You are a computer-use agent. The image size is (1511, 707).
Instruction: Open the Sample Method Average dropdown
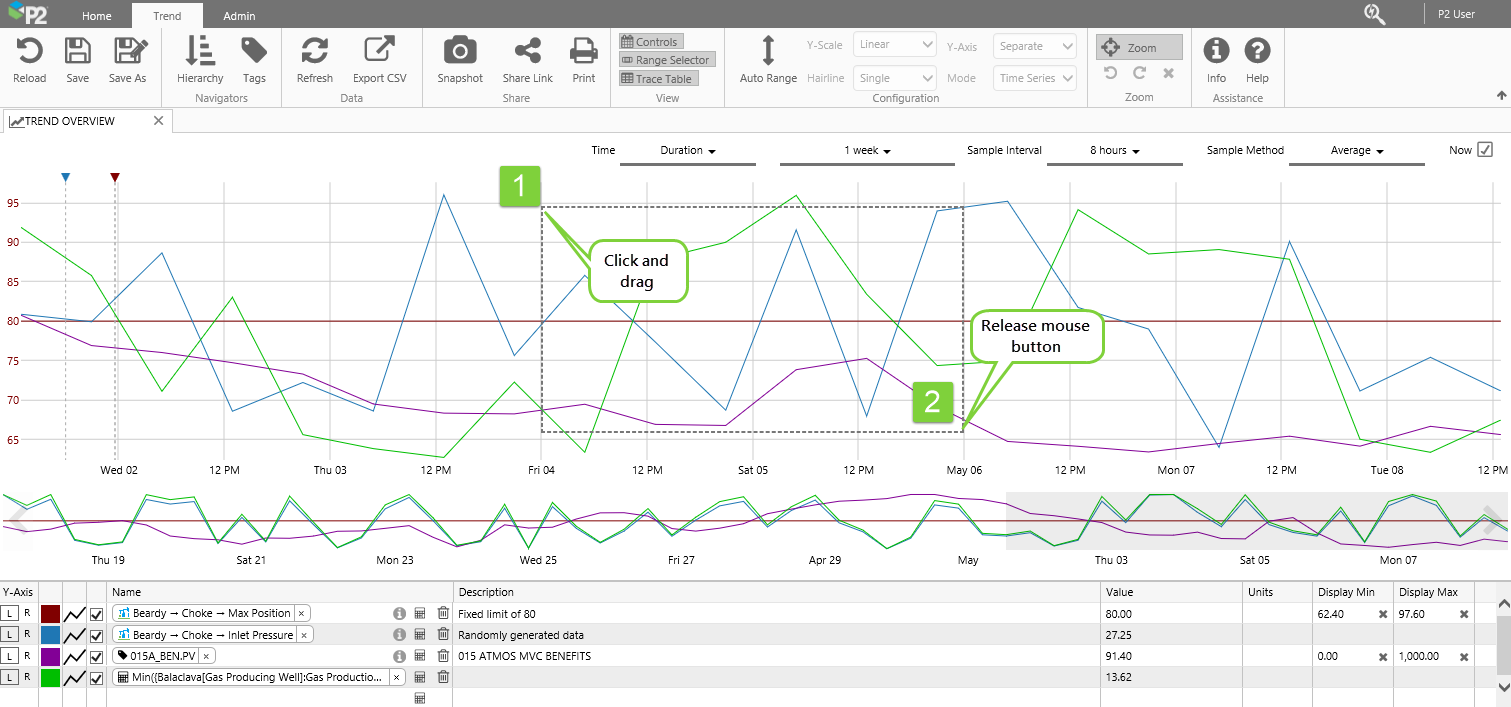pos(1356,151)
